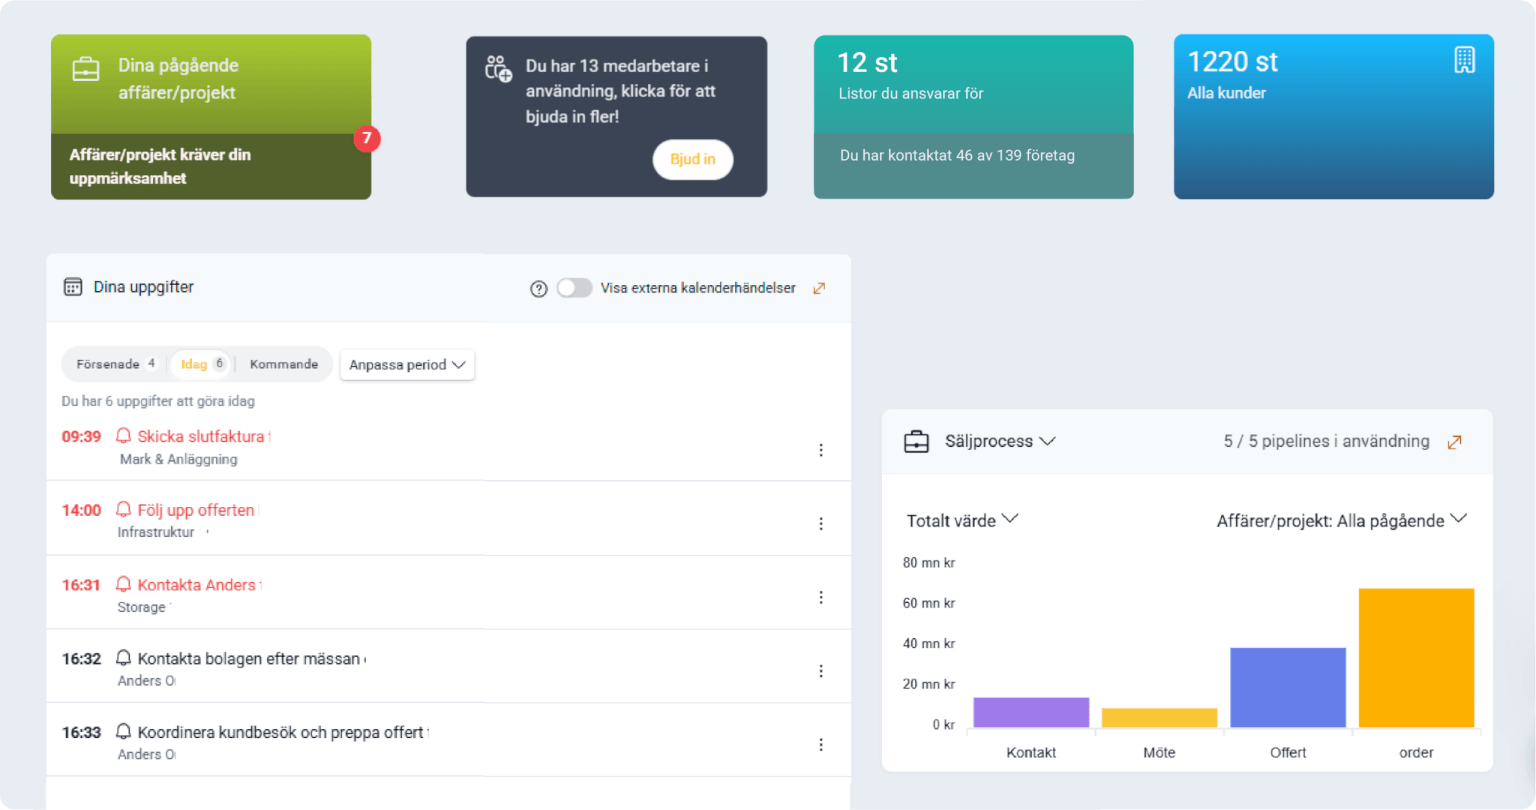Screen dimensions: 1536x810
Task: Open the Anpassa period dropdown
Action: tap(407, 365)
